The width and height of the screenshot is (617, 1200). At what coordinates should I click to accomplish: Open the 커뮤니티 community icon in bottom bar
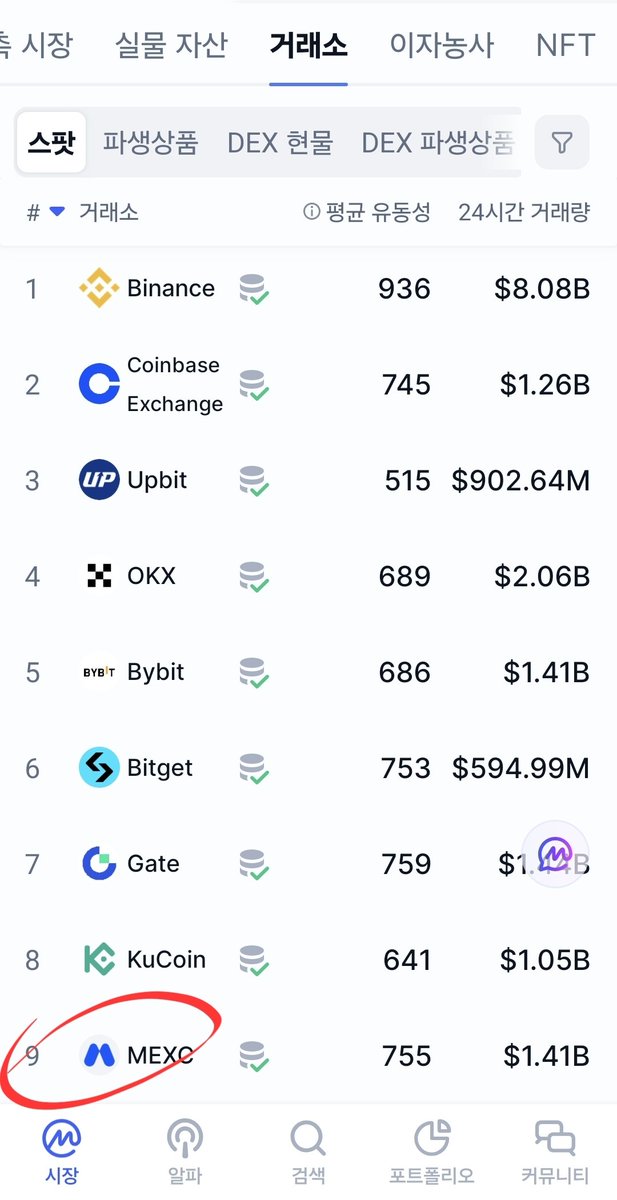click(x=555, y=1137)
